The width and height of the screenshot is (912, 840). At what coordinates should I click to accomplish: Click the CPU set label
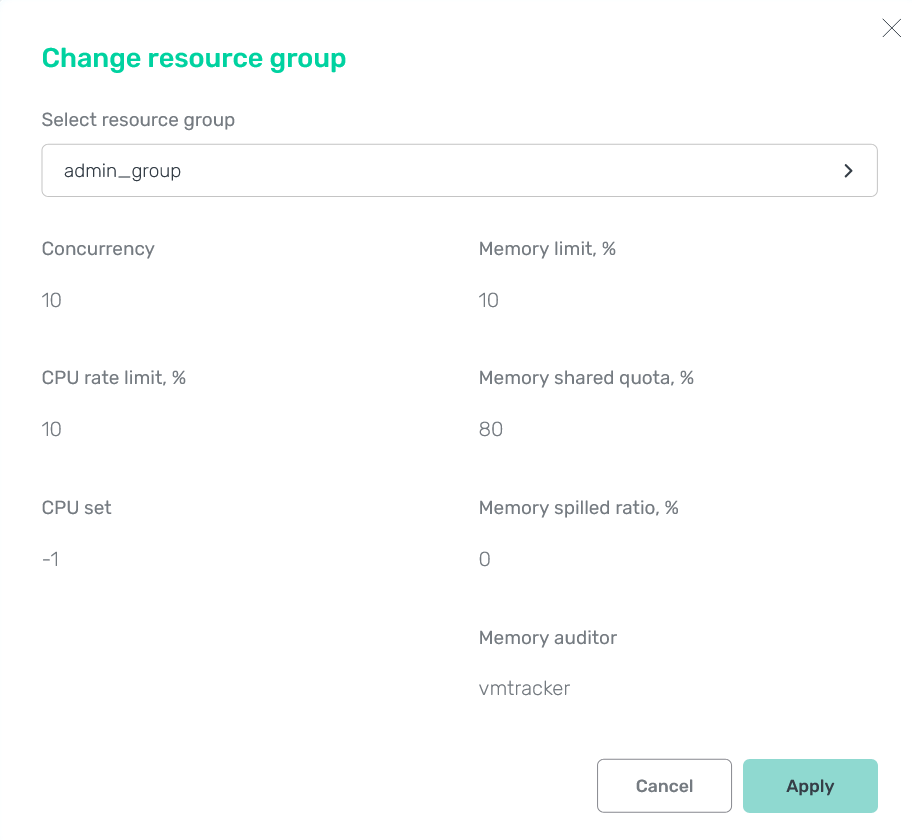pyautogui.click(x=76, y=507)
